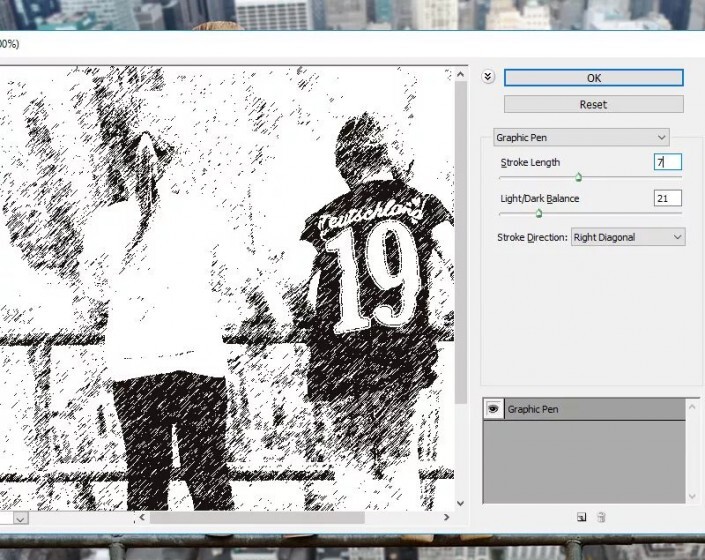705x560 pixels.
Task: Open the preview zoom level dropdown
Action: [x=19, y=518]
